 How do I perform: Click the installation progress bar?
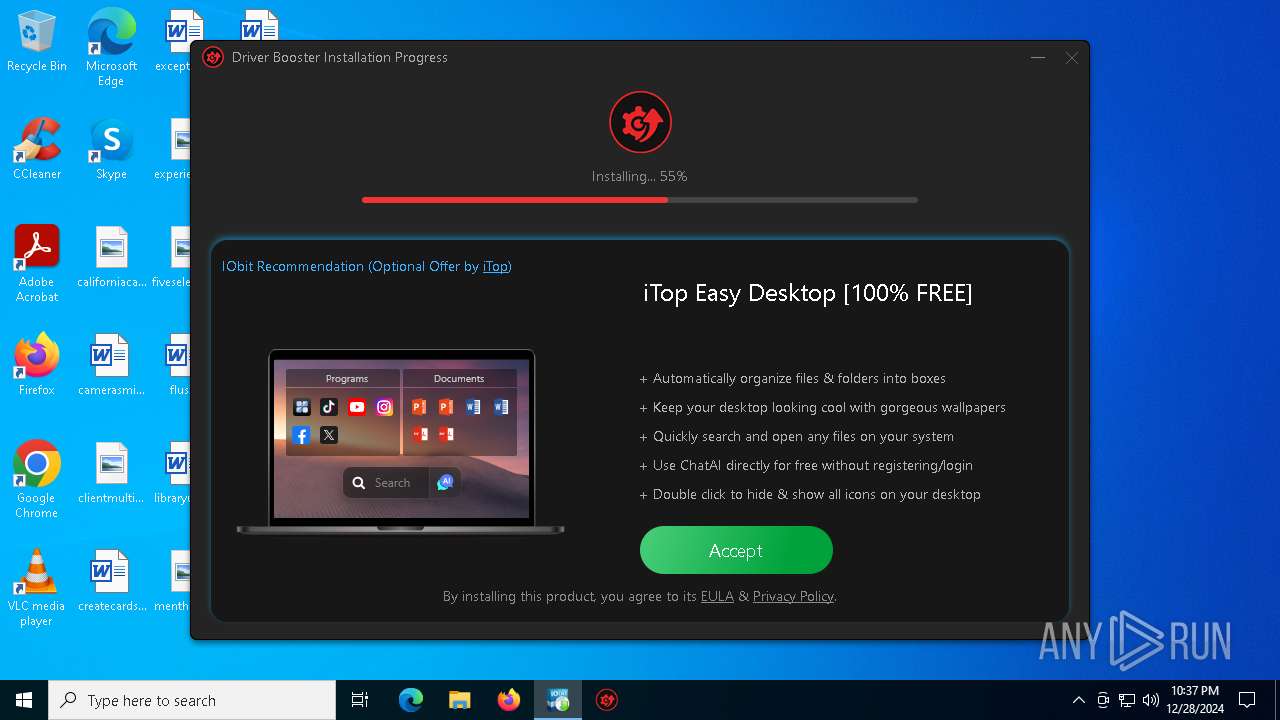(640, 200)
